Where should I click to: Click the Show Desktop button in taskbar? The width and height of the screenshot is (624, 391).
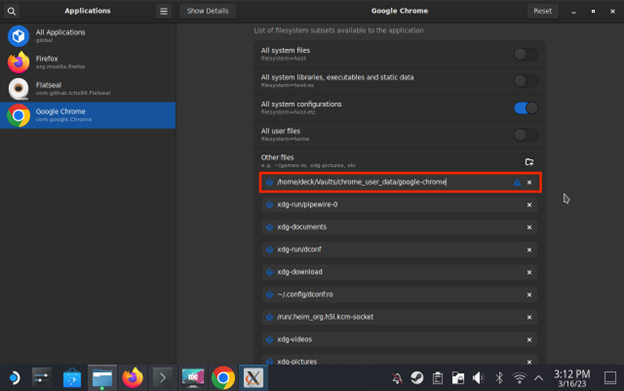pos(610,378)
